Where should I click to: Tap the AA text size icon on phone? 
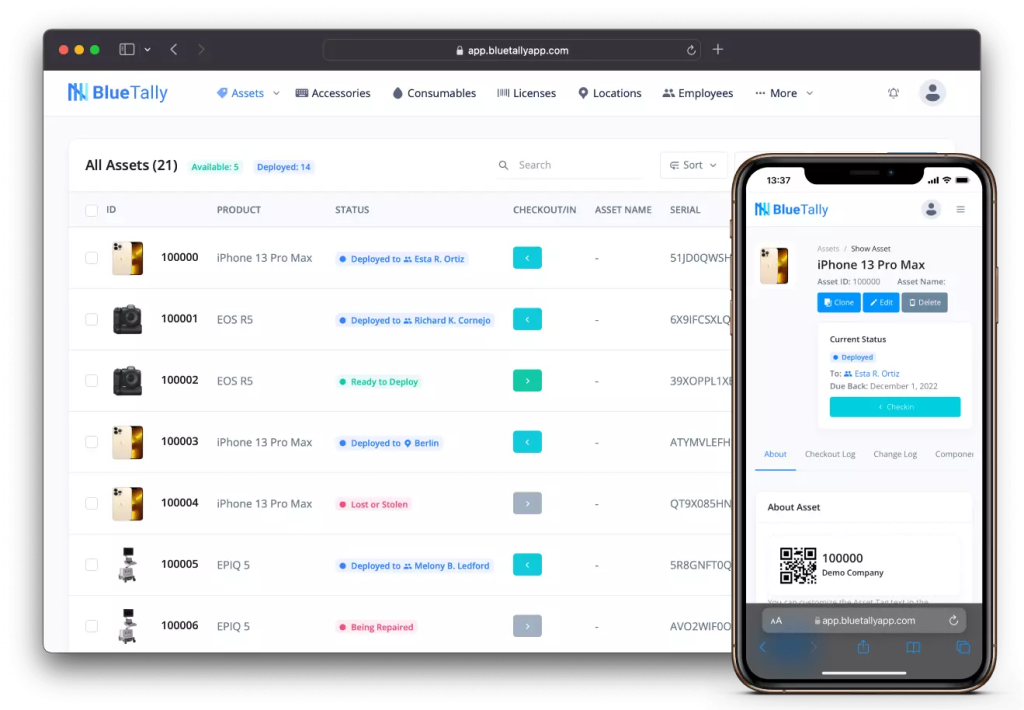coord(776,621)
